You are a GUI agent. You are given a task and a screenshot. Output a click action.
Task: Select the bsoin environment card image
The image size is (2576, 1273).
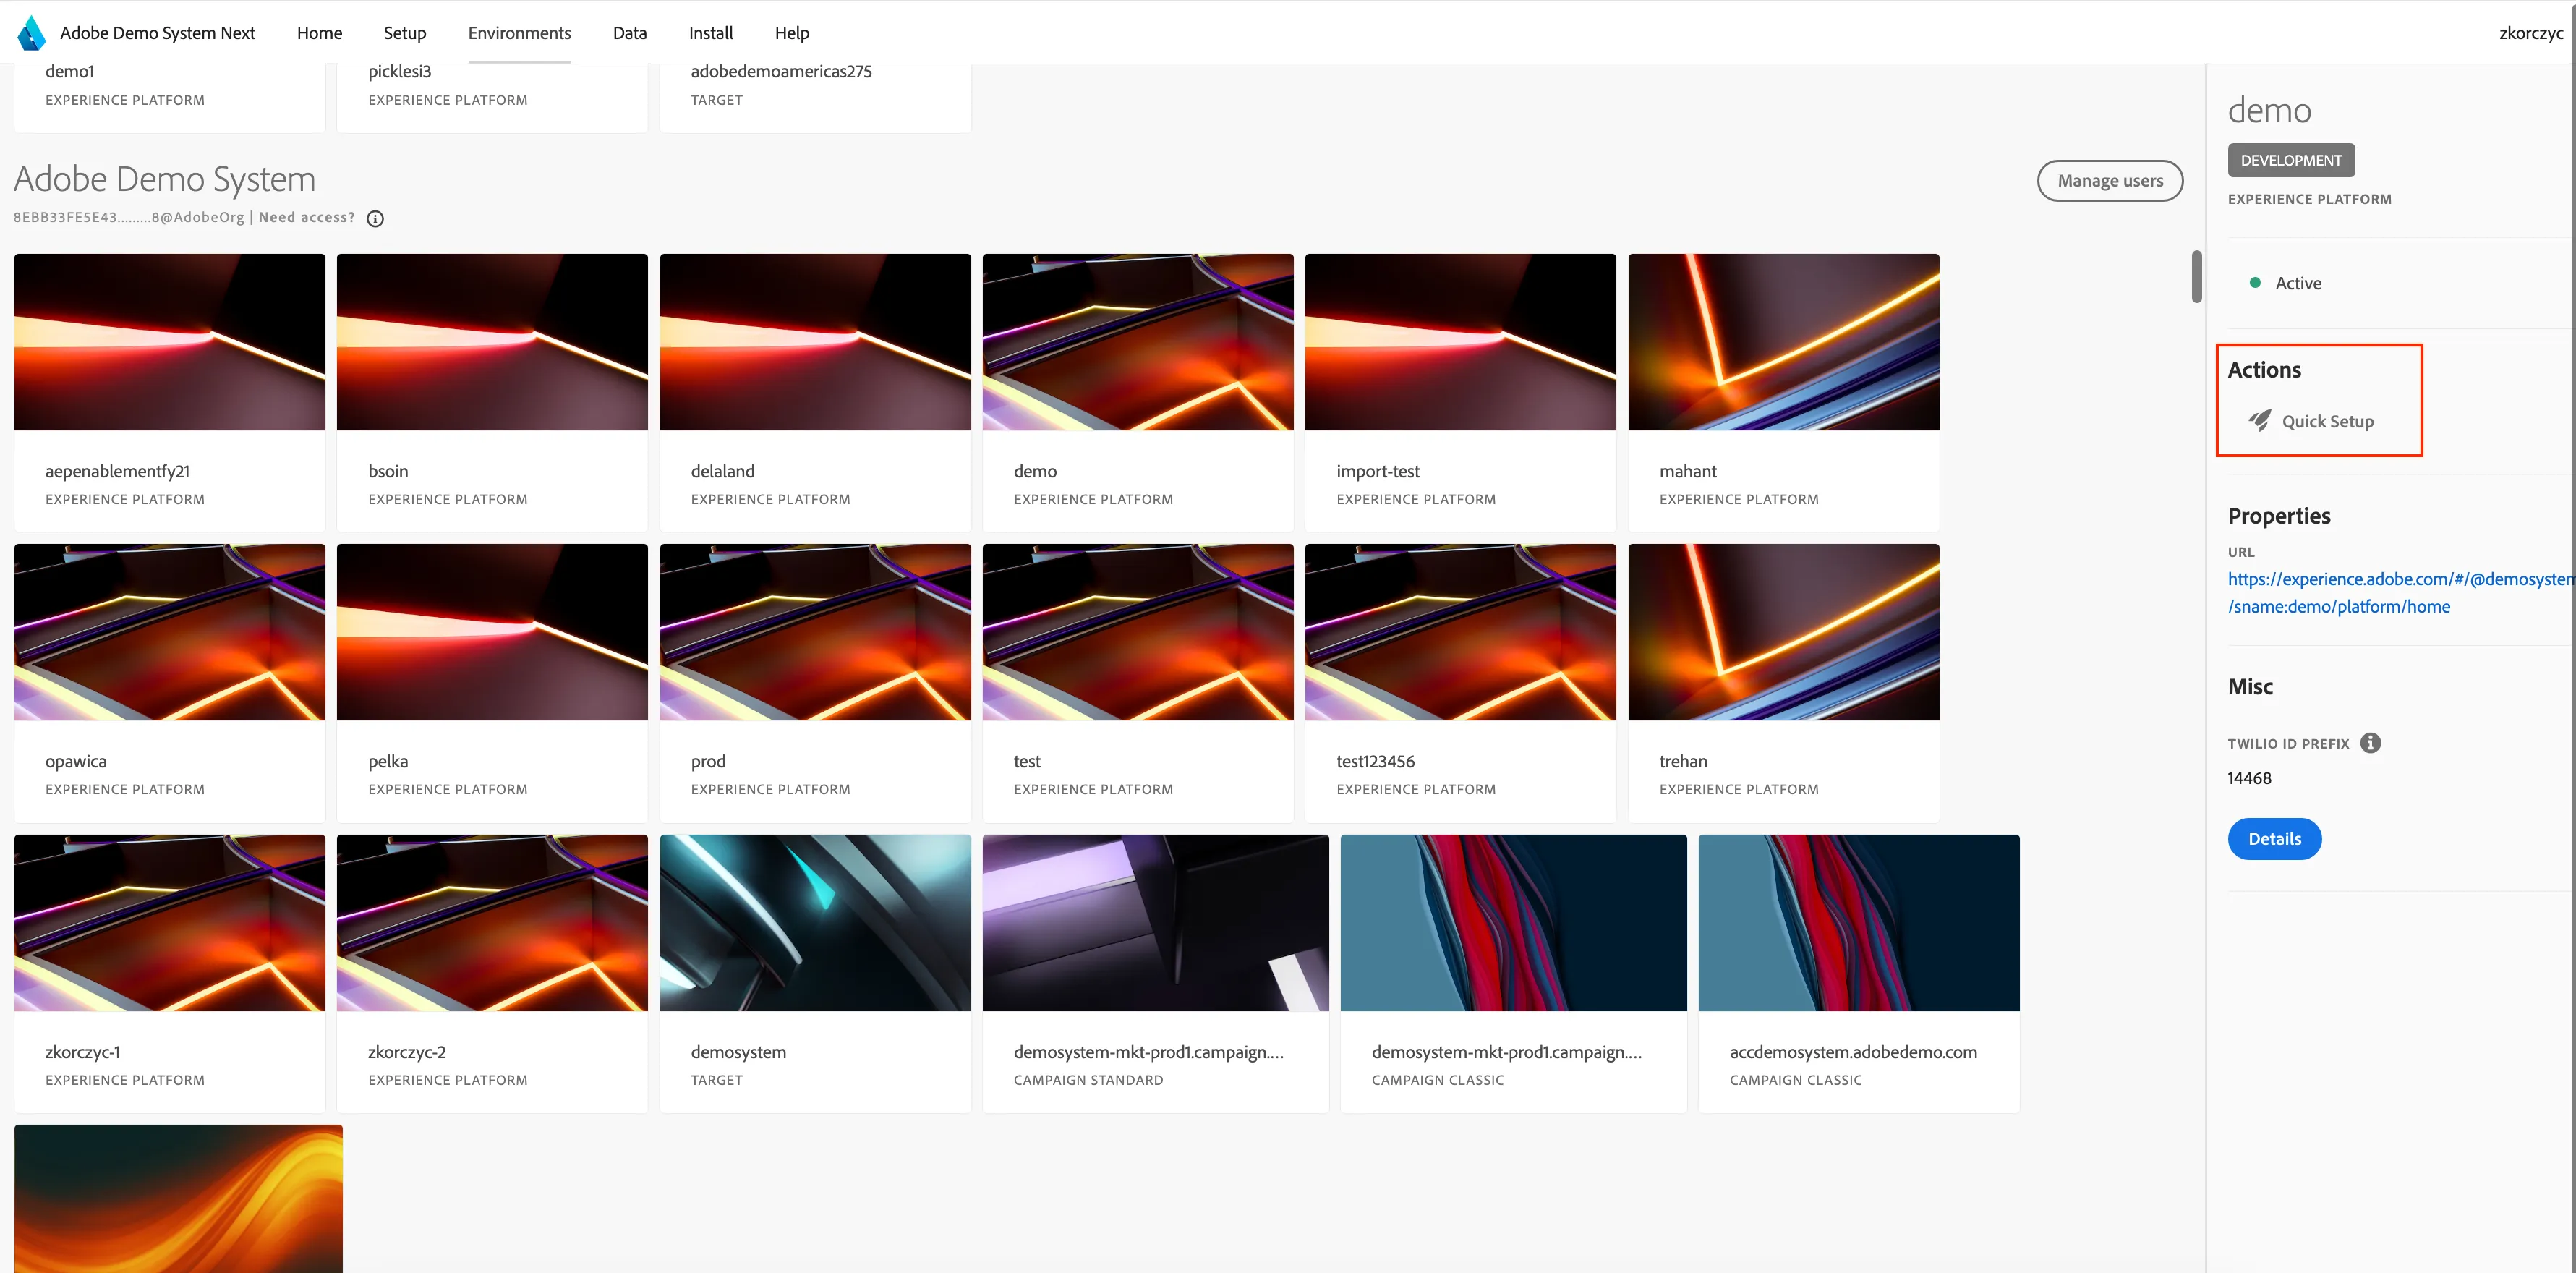(492, 342)
